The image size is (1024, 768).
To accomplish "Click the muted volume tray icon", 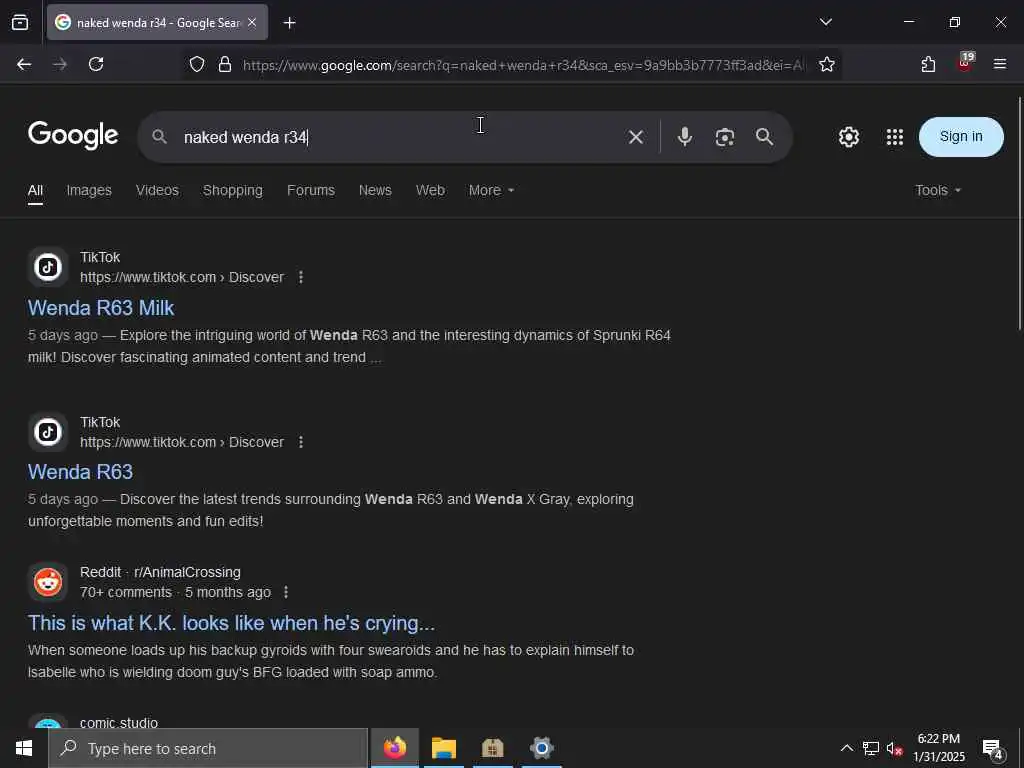I will tap(895, 748).
